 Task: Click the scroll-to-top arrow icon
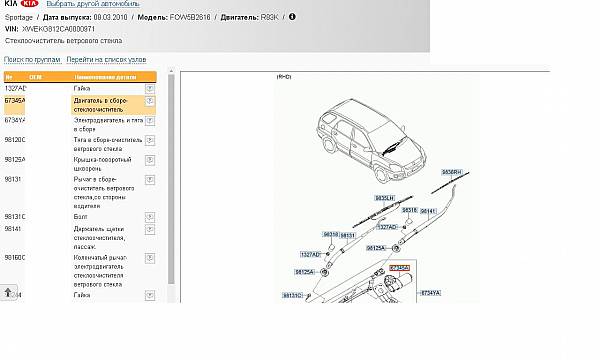[8, 293]
